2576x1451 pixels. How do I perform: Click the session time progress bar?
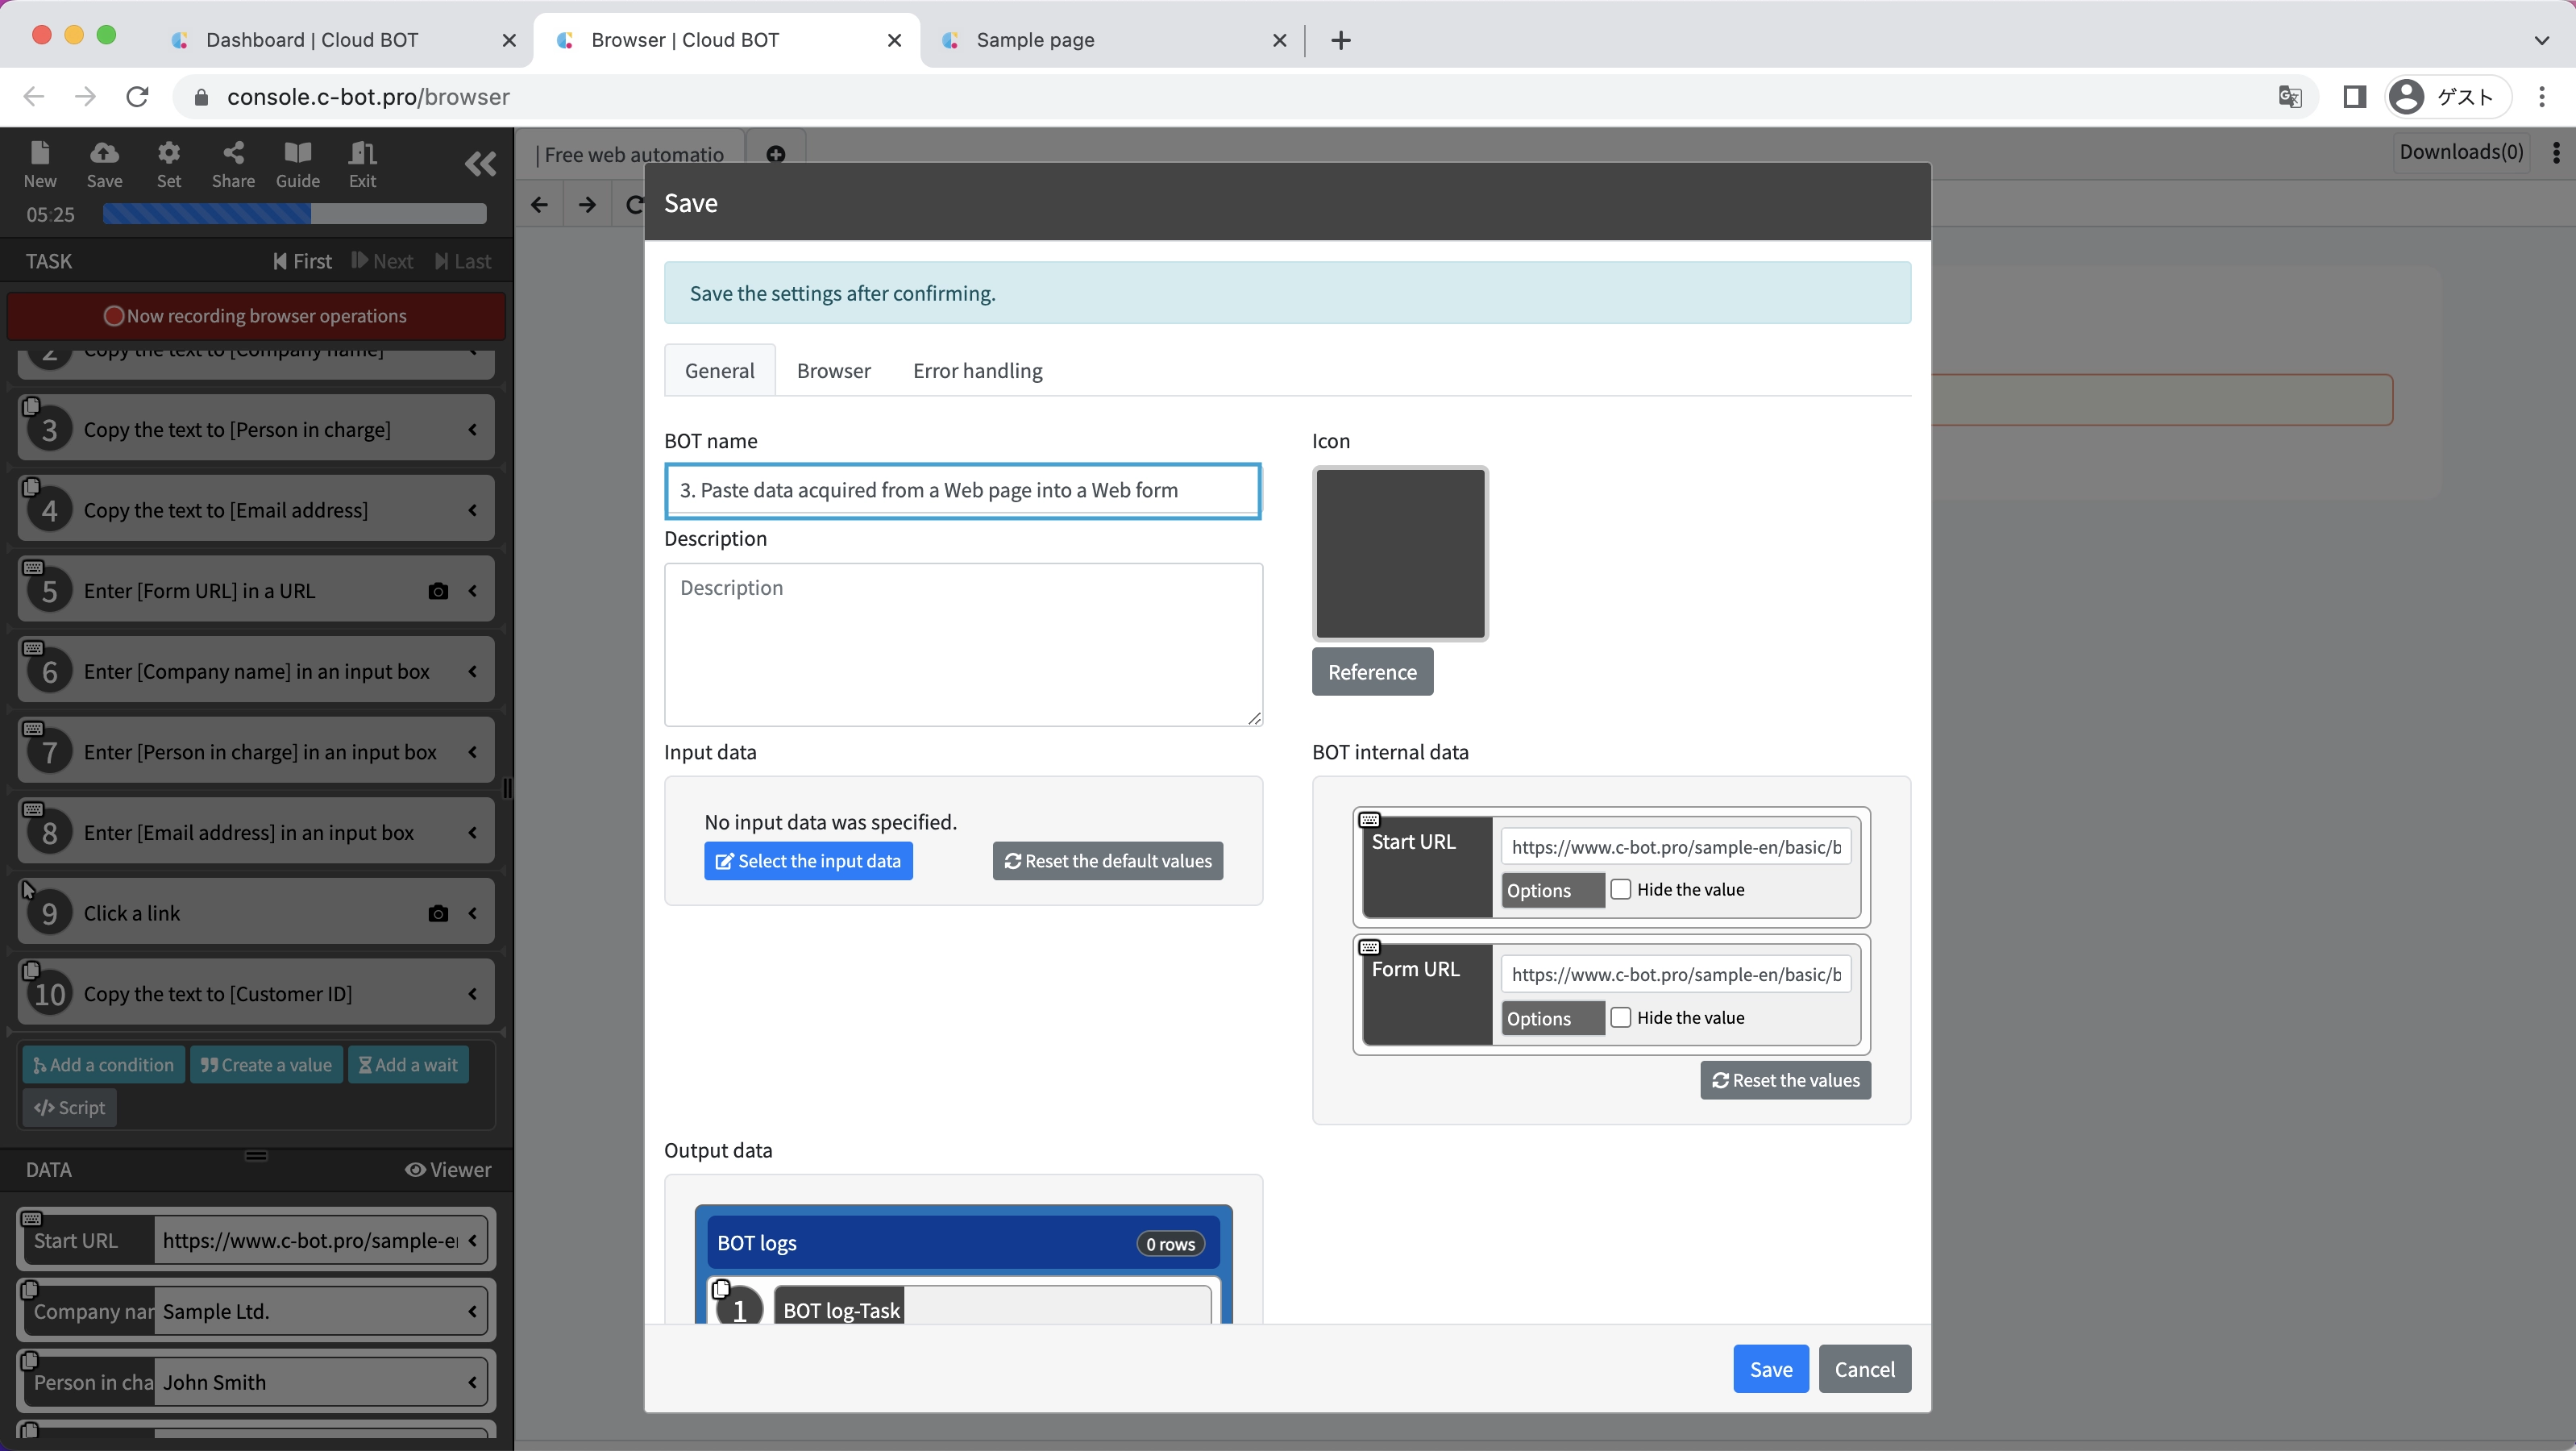(294, 214)
